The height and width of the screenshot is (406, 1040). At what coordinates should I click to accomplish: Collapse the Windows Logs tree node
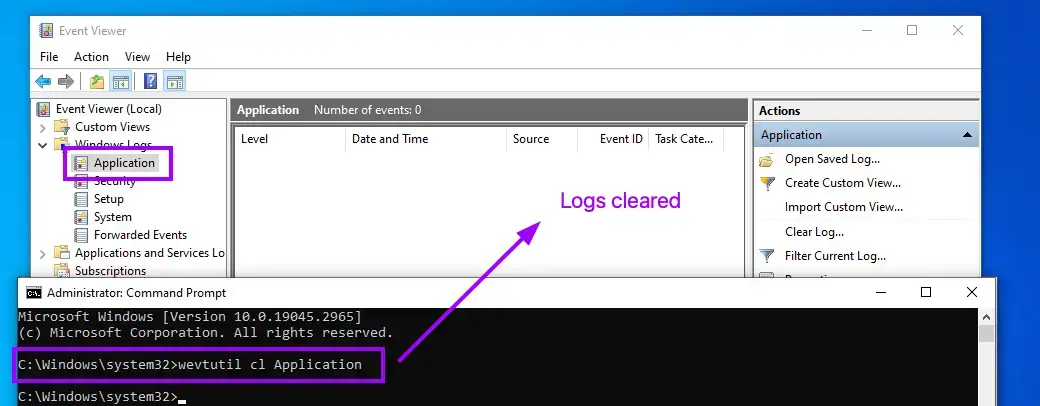click(42, 145)
